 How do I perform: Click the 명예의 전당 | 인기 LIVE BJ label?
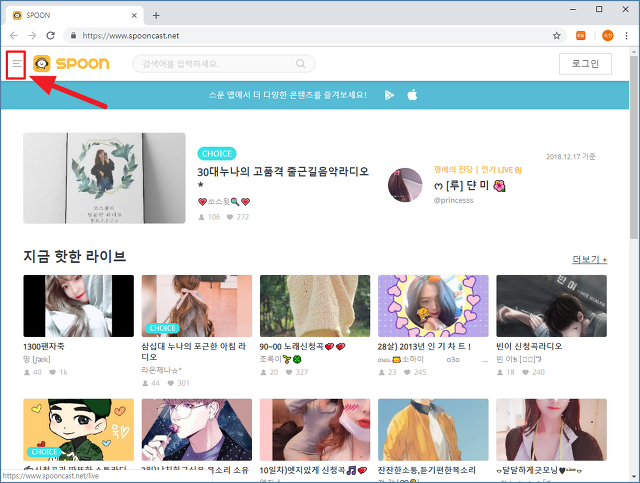(x=478, y=169)
